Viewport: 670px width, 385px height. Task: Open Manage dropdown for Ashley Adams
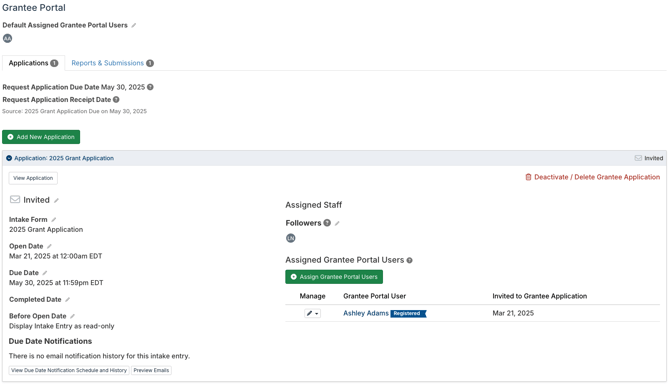click(x=312, y=313)
